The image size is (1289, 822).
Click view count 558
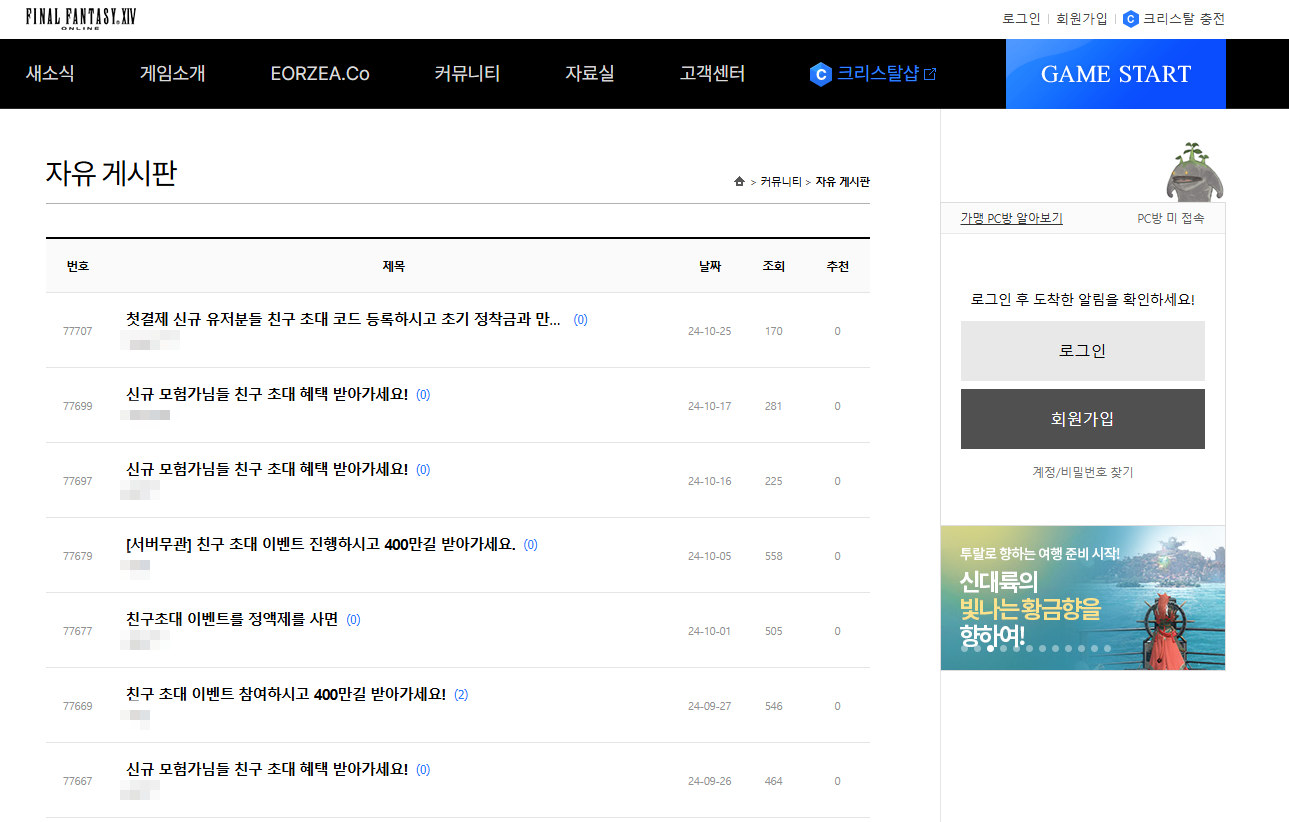pos(774,556)
